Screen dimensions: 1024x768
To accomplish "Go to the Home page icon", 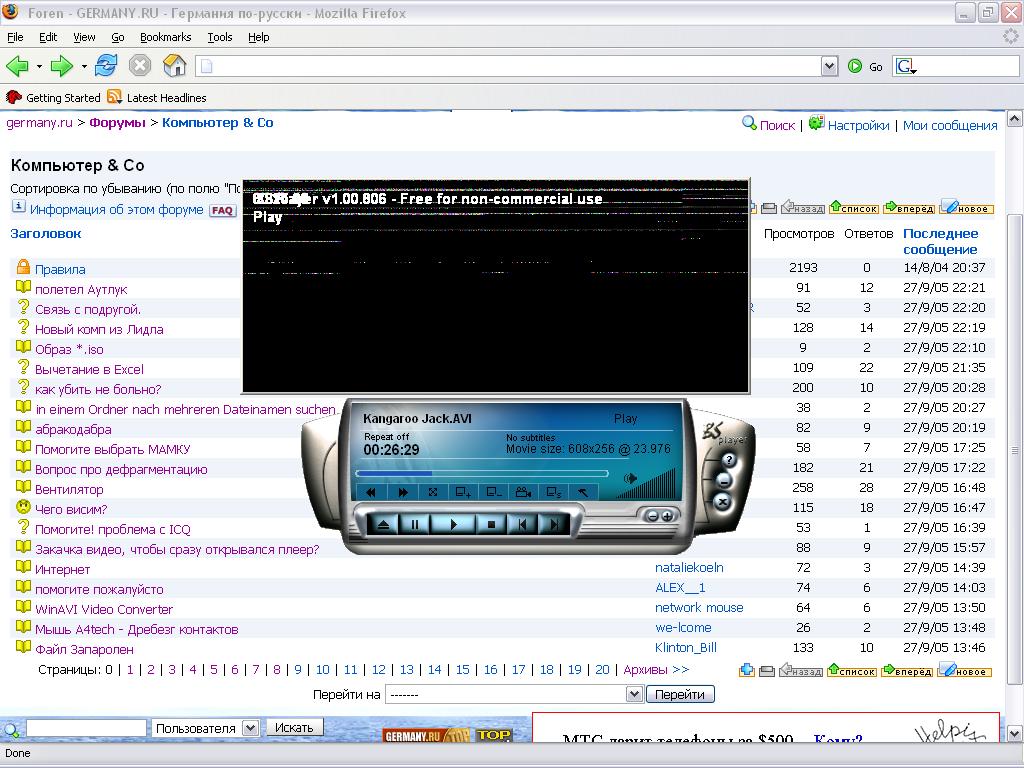I will (x=174, y=65).
